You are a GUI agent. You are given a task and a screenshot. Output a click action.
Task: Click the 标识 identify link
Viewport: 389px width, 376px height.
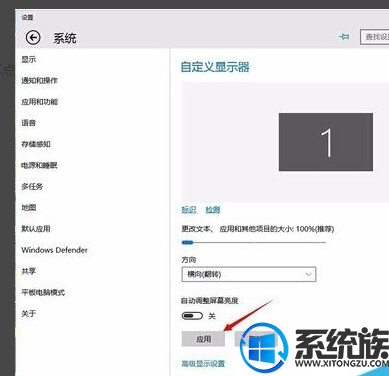tap(189, 210)
